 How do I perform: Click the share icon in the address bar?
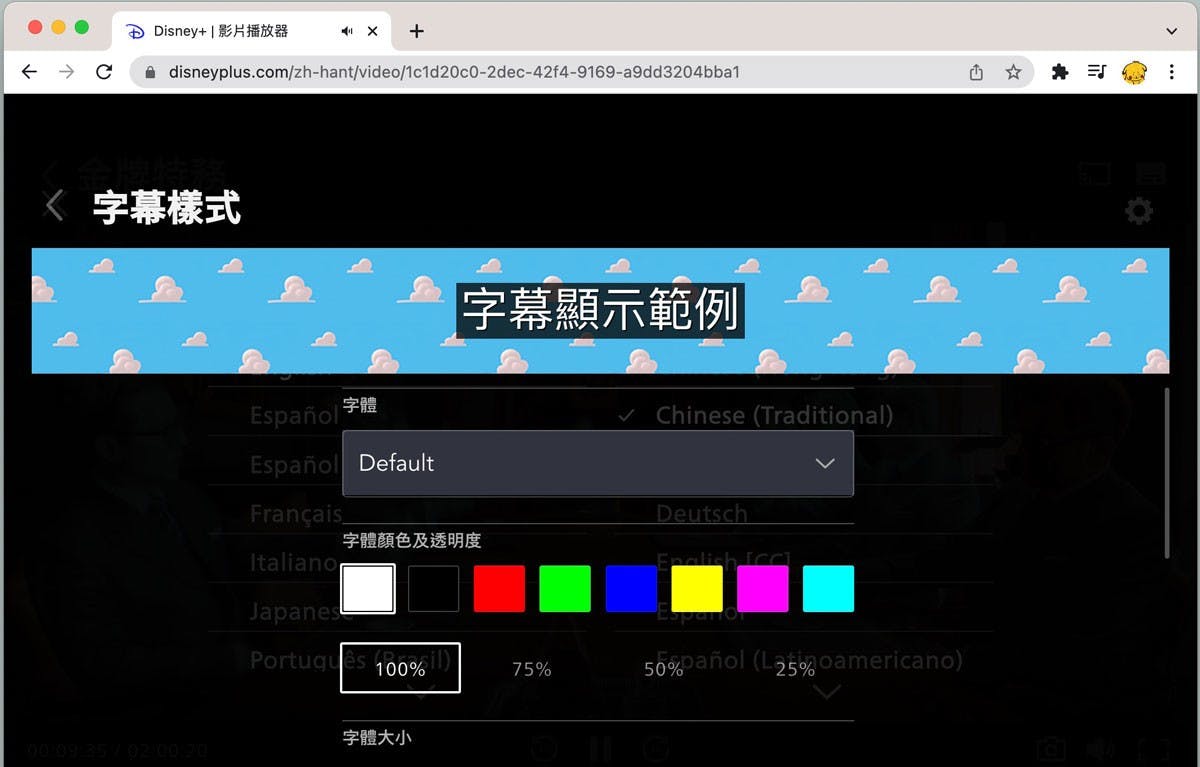click(976, 72)
